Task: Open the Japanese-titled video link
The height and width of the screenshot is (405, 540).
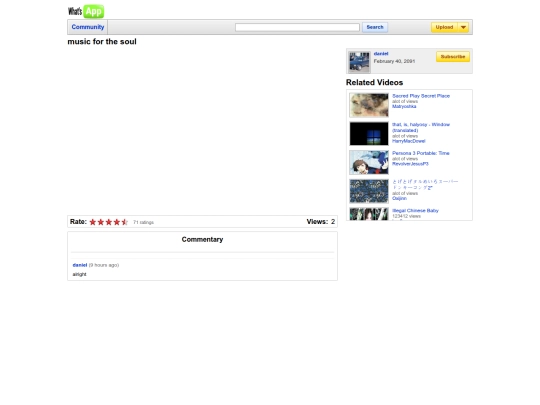Action: [425, 184]
